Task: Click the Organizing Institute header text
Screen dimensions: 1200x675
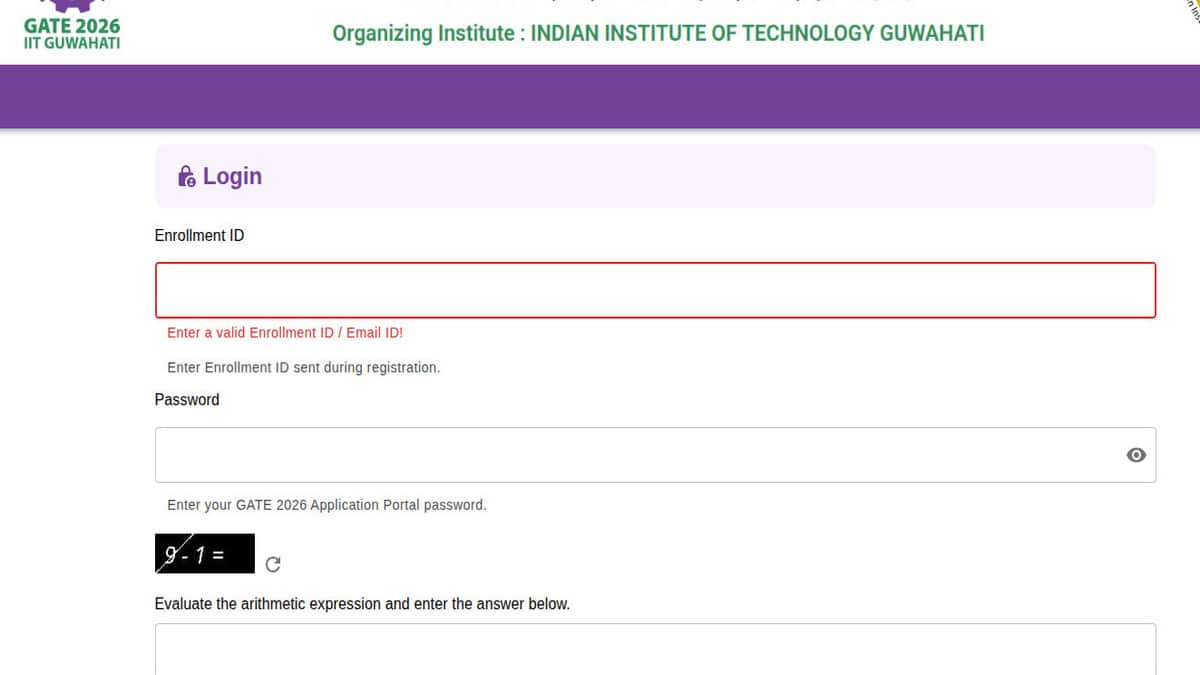Action: 658,33
